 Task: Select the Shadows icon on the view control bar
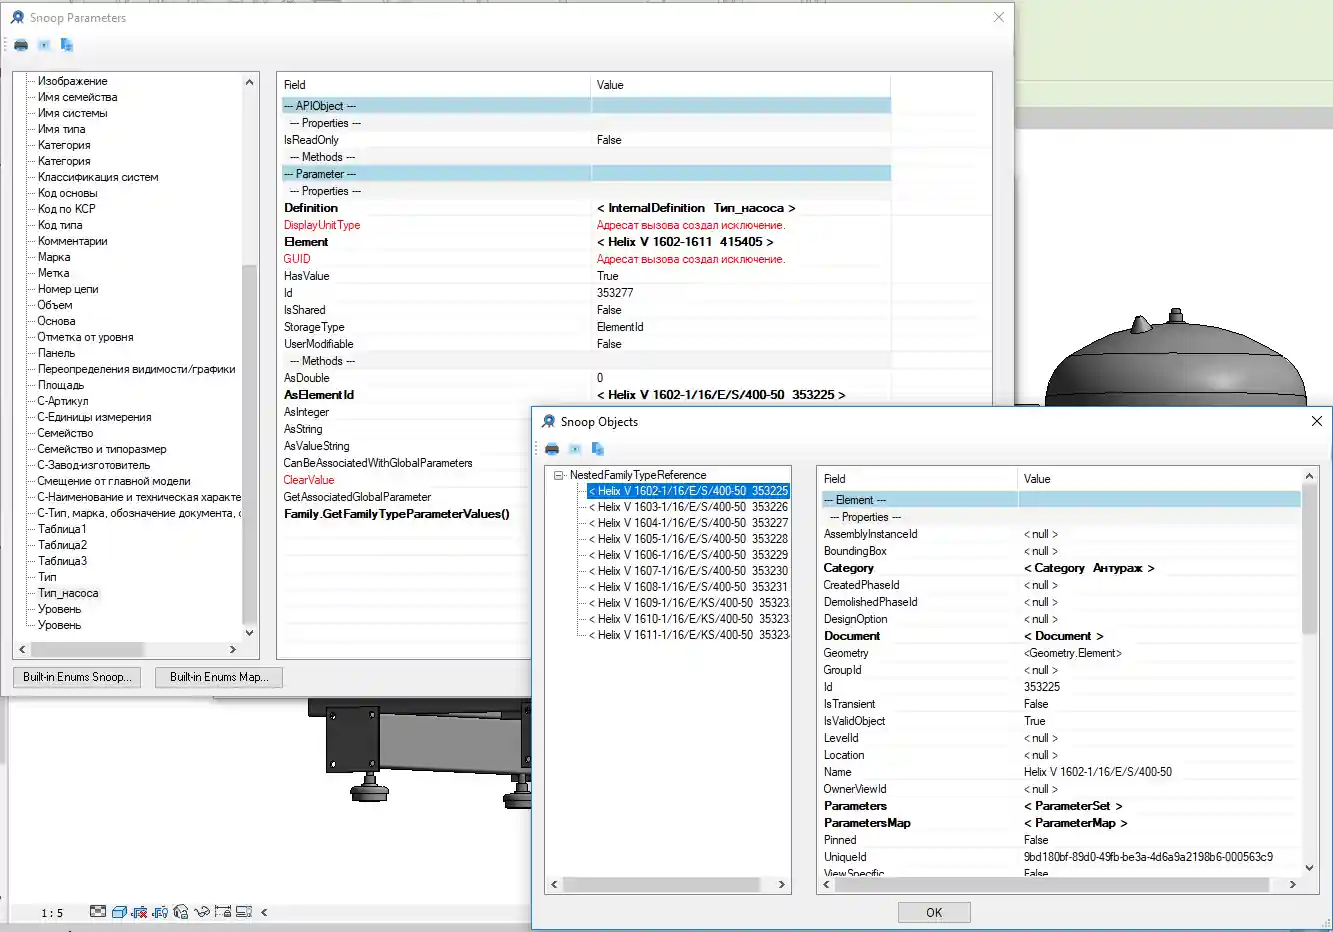160,911
